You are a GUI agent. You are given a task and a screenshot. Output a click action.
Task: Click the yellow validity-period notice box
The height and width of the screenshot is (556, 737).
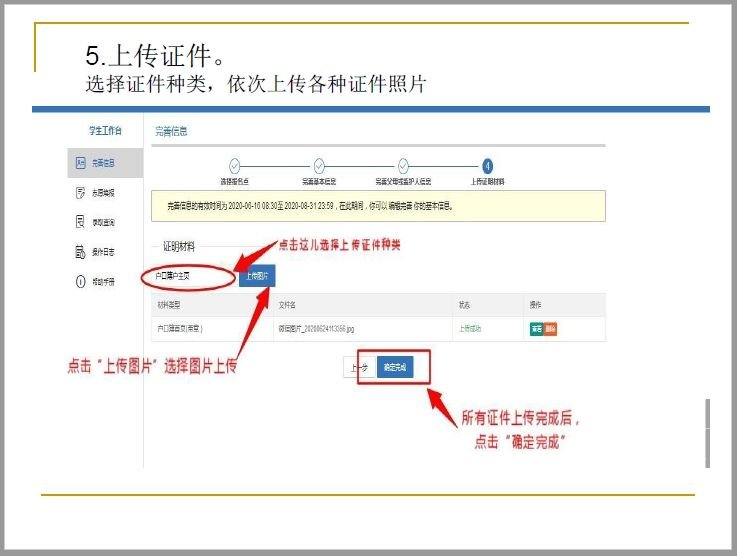(378, 206)
